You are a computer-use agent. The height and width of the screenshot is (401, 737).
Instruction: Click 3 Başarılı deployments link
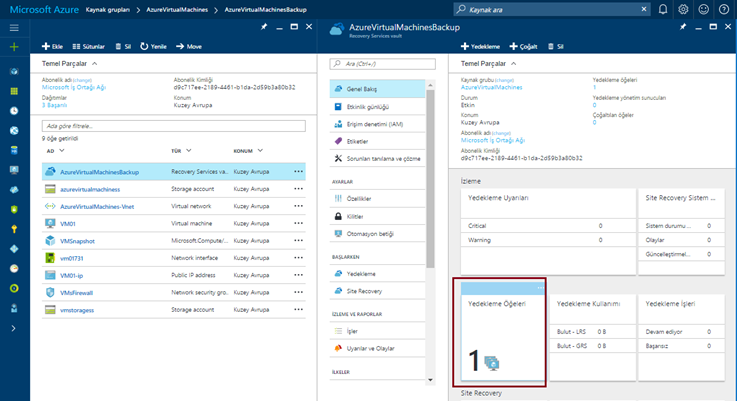point(54,105)
